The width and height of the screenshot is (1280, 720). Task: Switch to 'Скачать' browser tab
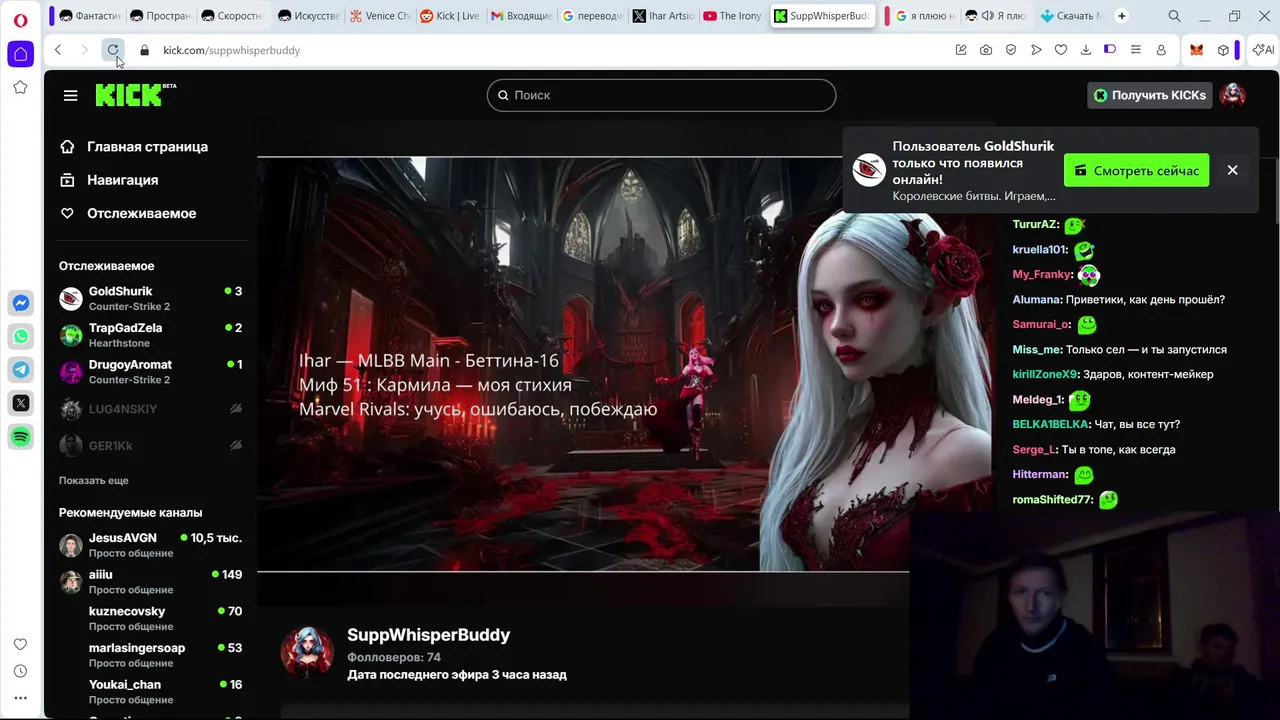[1071, 16]
